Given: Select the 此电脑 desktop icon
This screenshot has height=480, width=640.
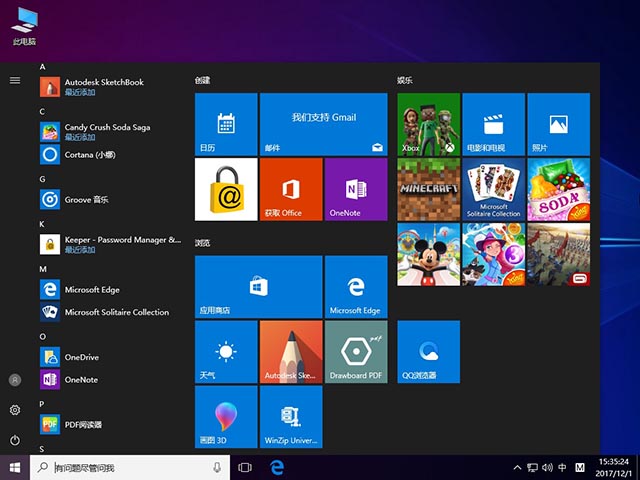Looking at the screenshot, I should pyautogui.click(x=24, y=26).
